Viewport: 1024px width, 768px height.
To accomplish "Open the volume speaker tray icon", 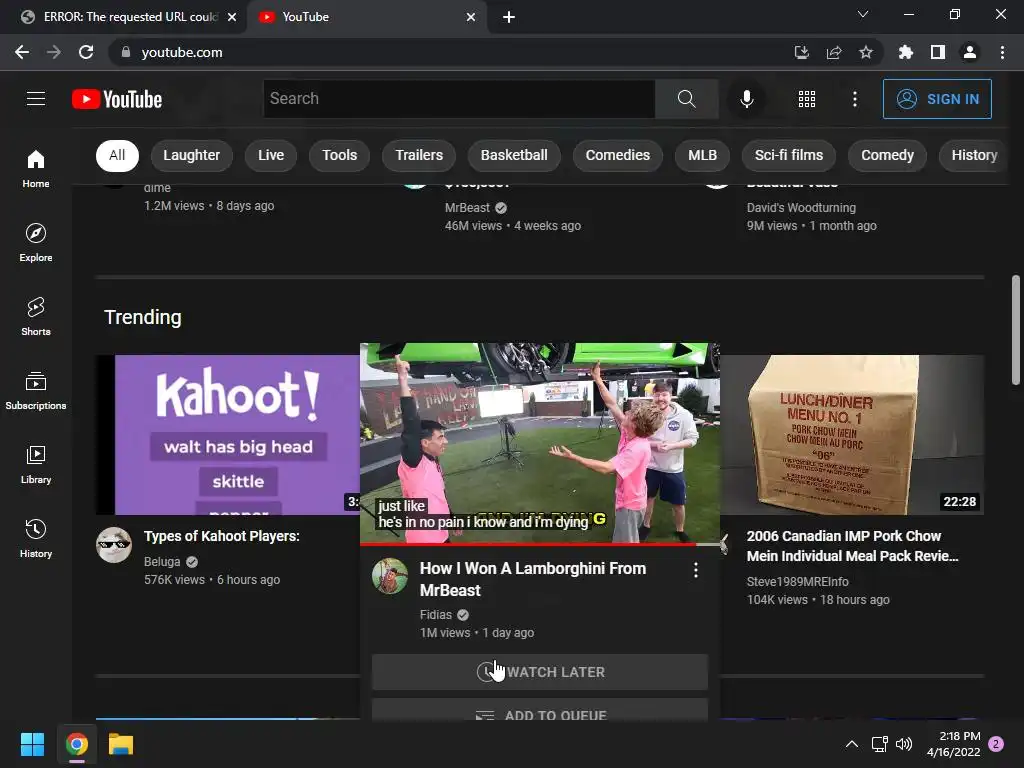I will coord(904,744).
